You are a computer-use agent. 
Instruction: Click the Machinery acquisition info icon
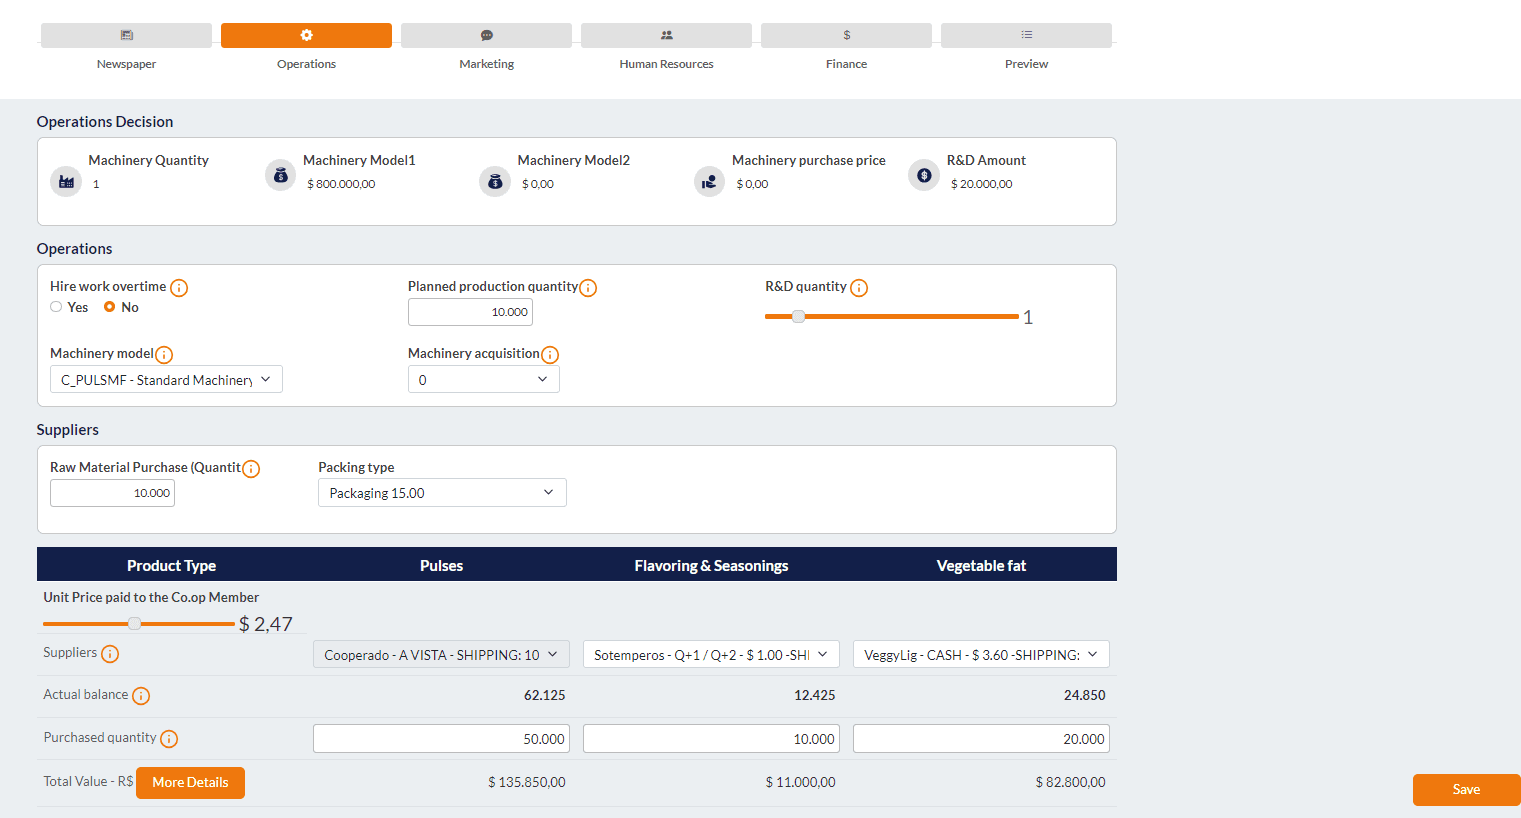point(550,355)
